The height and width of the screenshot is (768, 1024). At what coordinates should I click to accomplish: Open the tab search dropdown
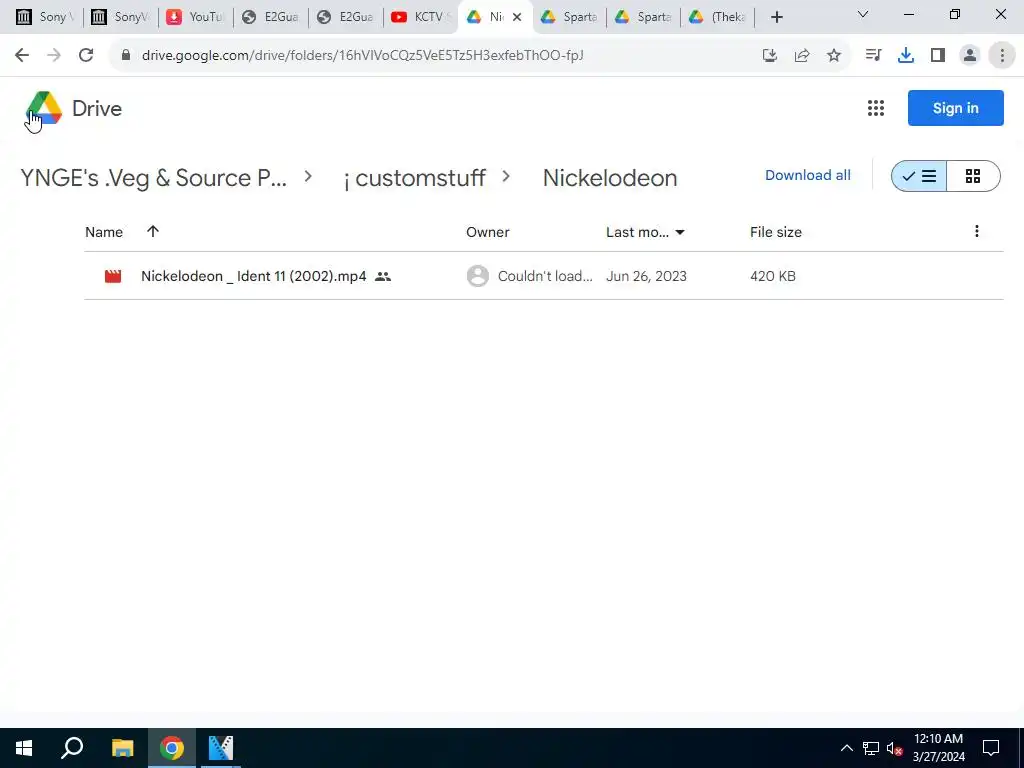point(863,14)
